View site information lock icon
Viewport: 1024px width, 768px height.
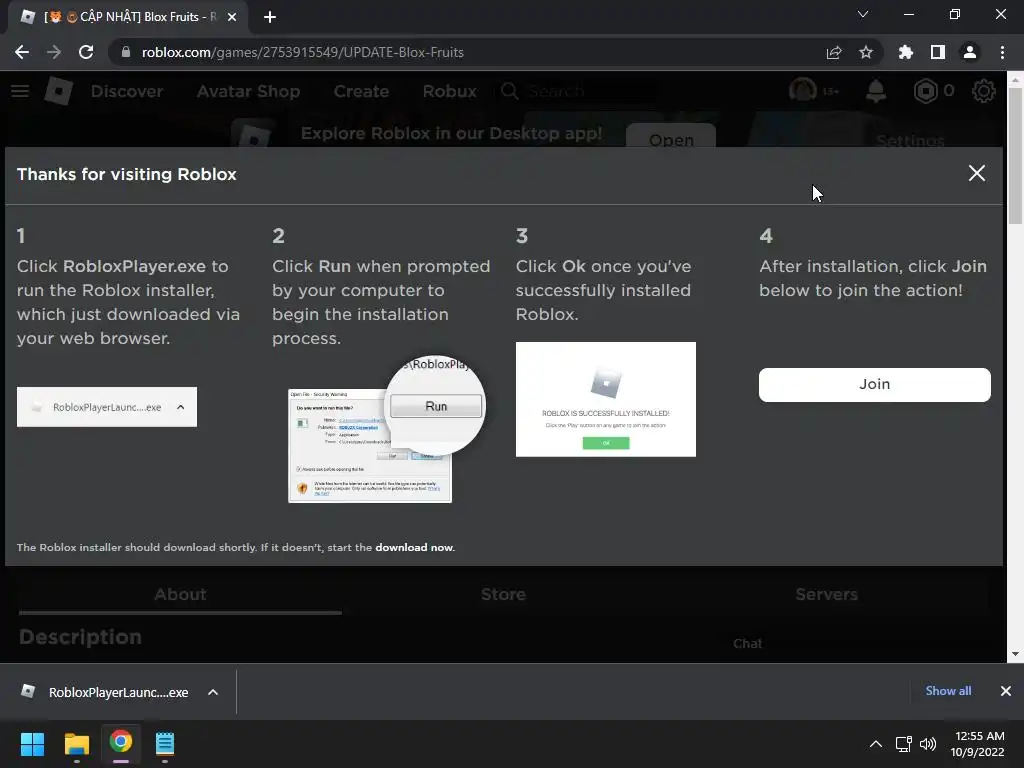click(125, 52)
